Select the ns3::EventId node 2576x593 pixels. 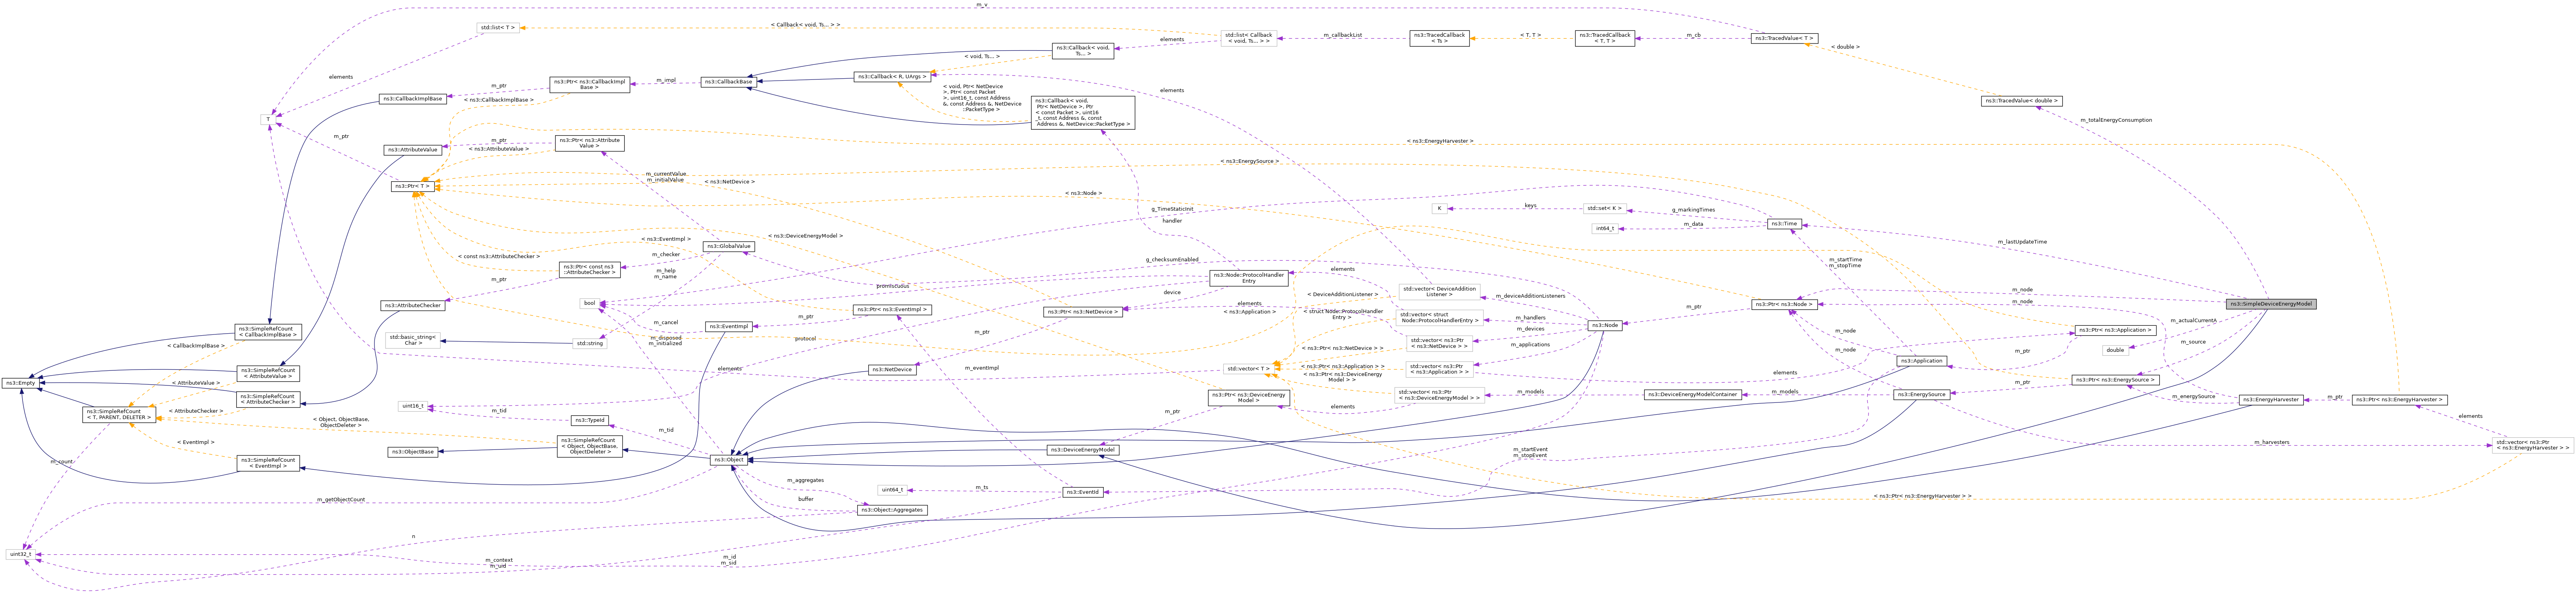click(1083, 492)
